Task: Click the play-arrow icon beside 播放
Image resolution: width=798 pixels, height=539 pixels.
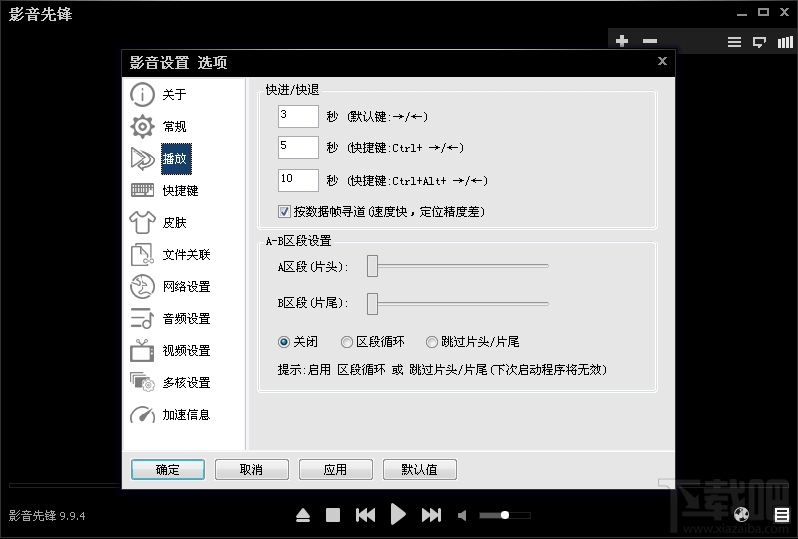Action: pos(142,159)
